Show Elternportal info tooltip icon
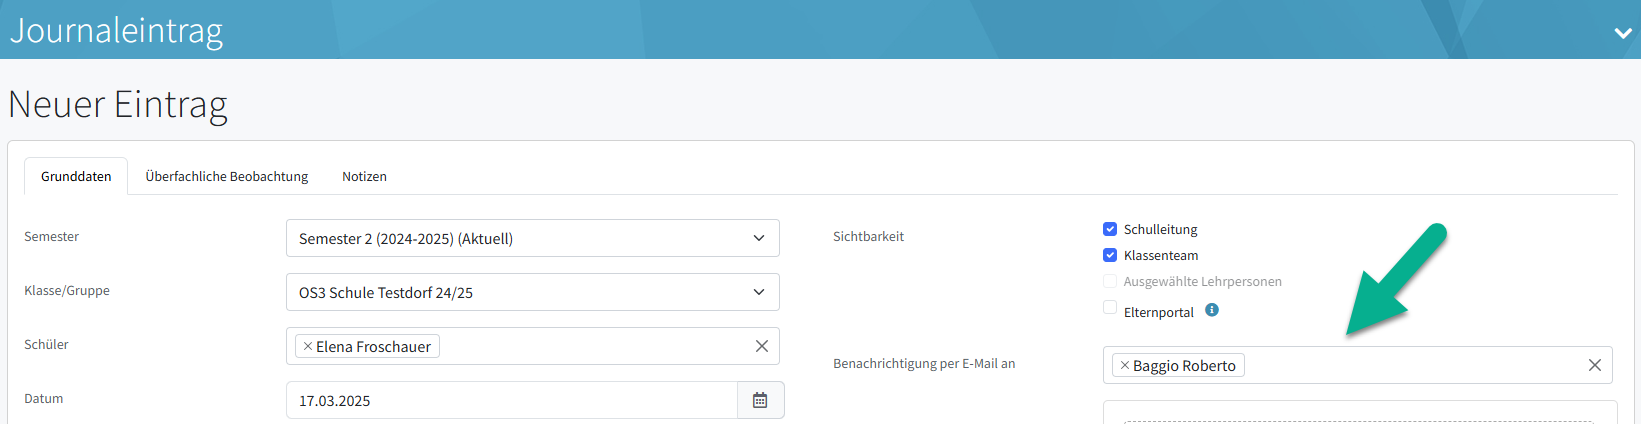This screenshot has height=424, width=1641. [1212, 310]
